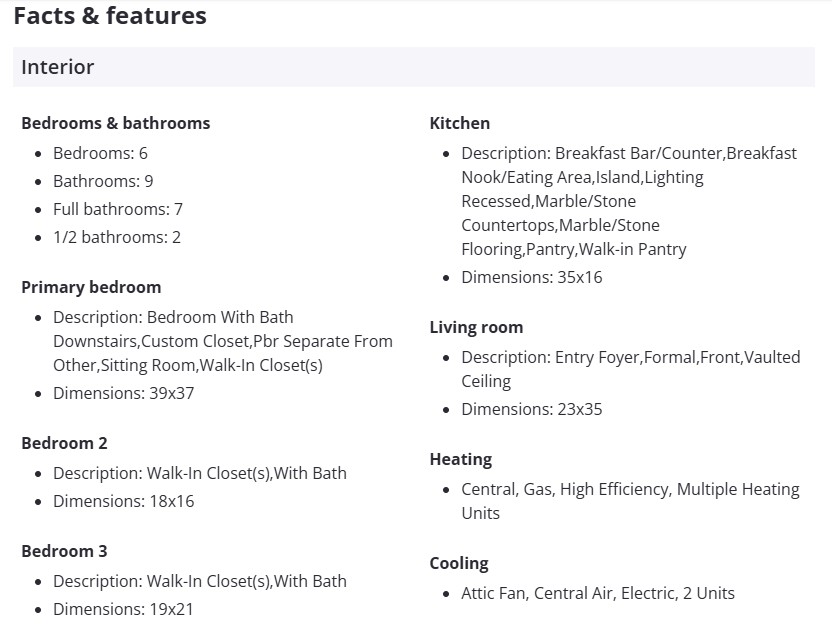Image resolution: width=832 pixels, height=630 pixels.
Task: Select the Dimensions: 19x21 entry
Action: [x=124, y=609]
